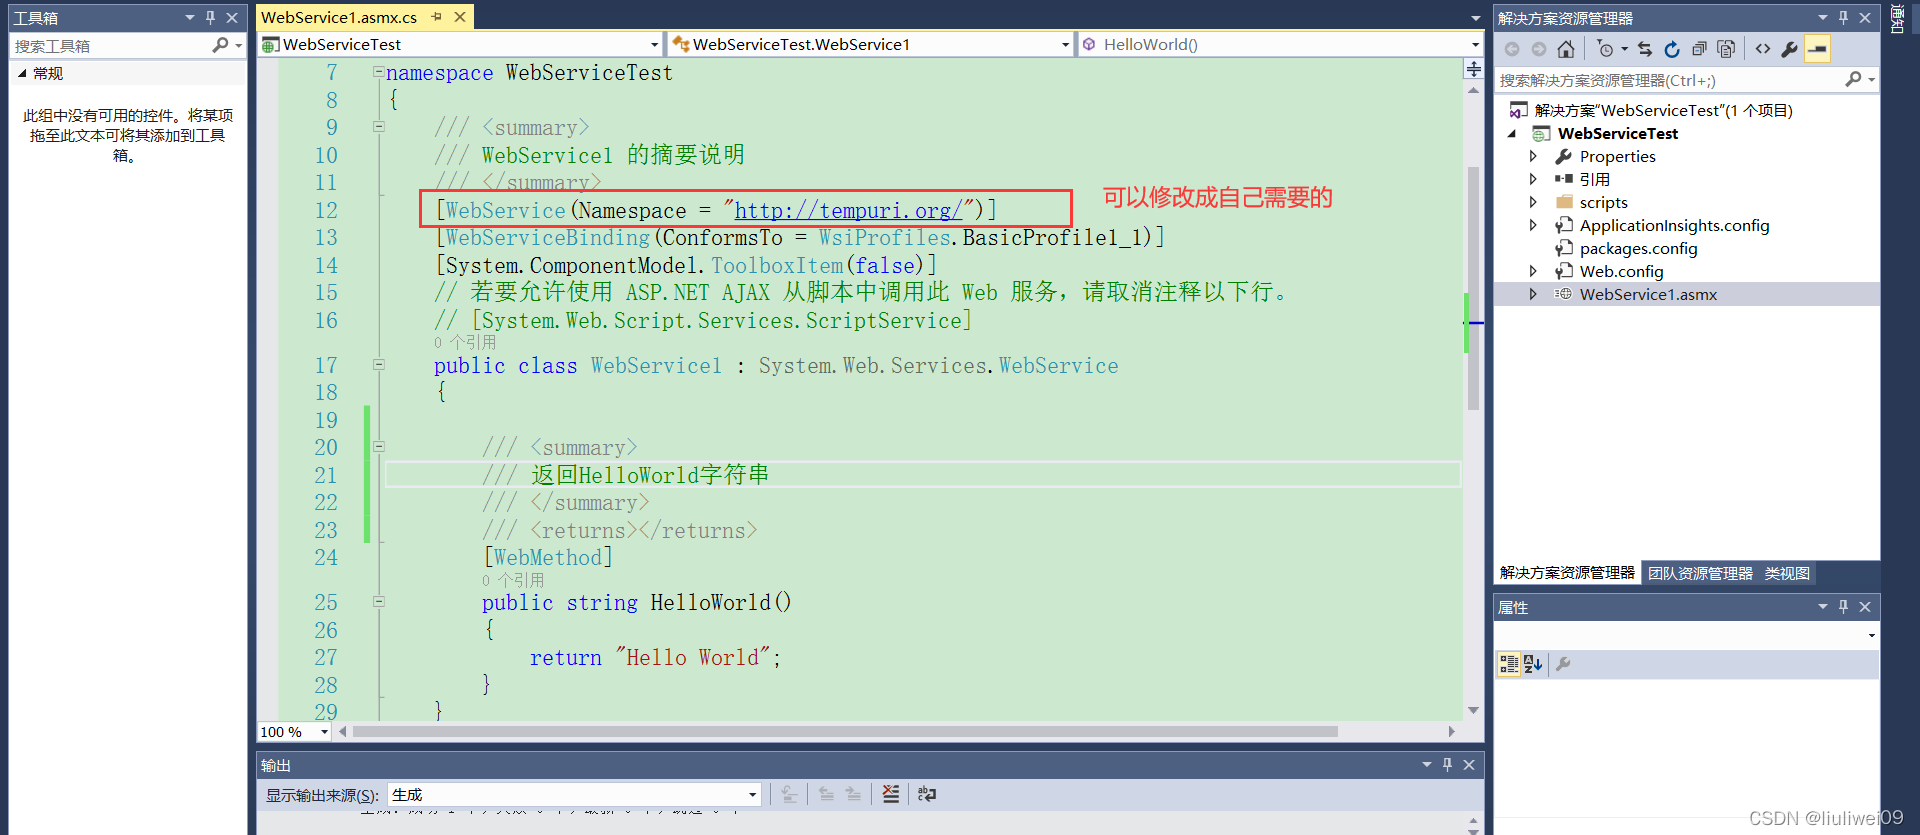Select the solution 'WebServiceTest' root node
This screenshot has height=835, width=1920.
[x=1663, y=110]
